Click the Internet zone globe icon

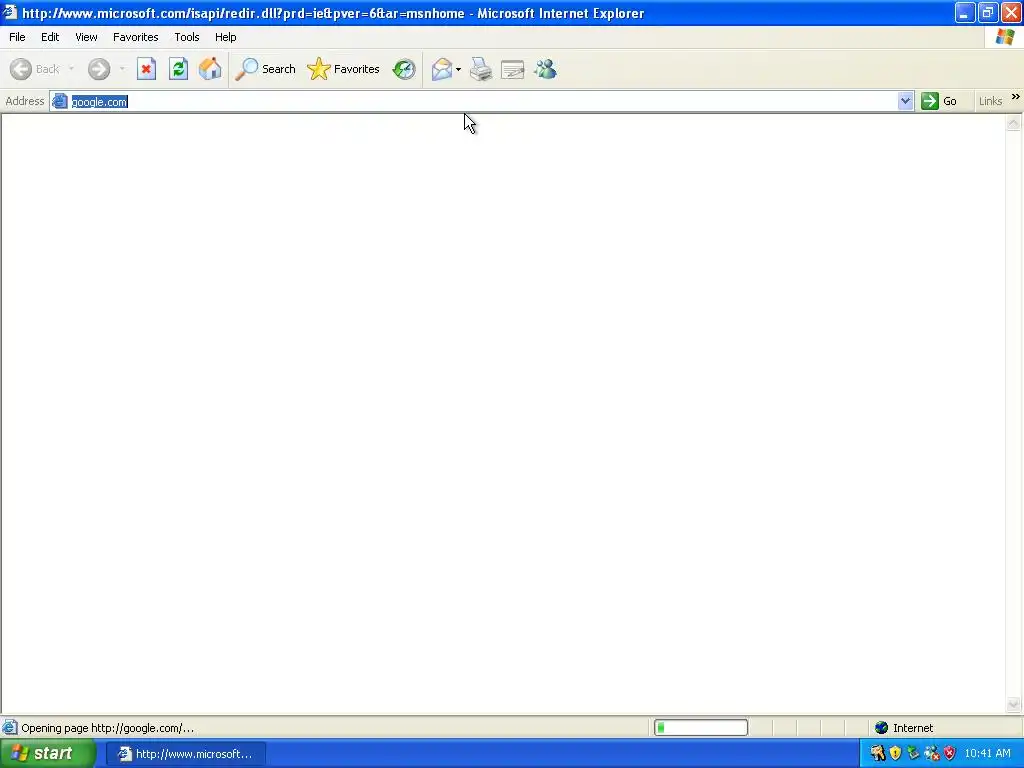coord(882,728)
